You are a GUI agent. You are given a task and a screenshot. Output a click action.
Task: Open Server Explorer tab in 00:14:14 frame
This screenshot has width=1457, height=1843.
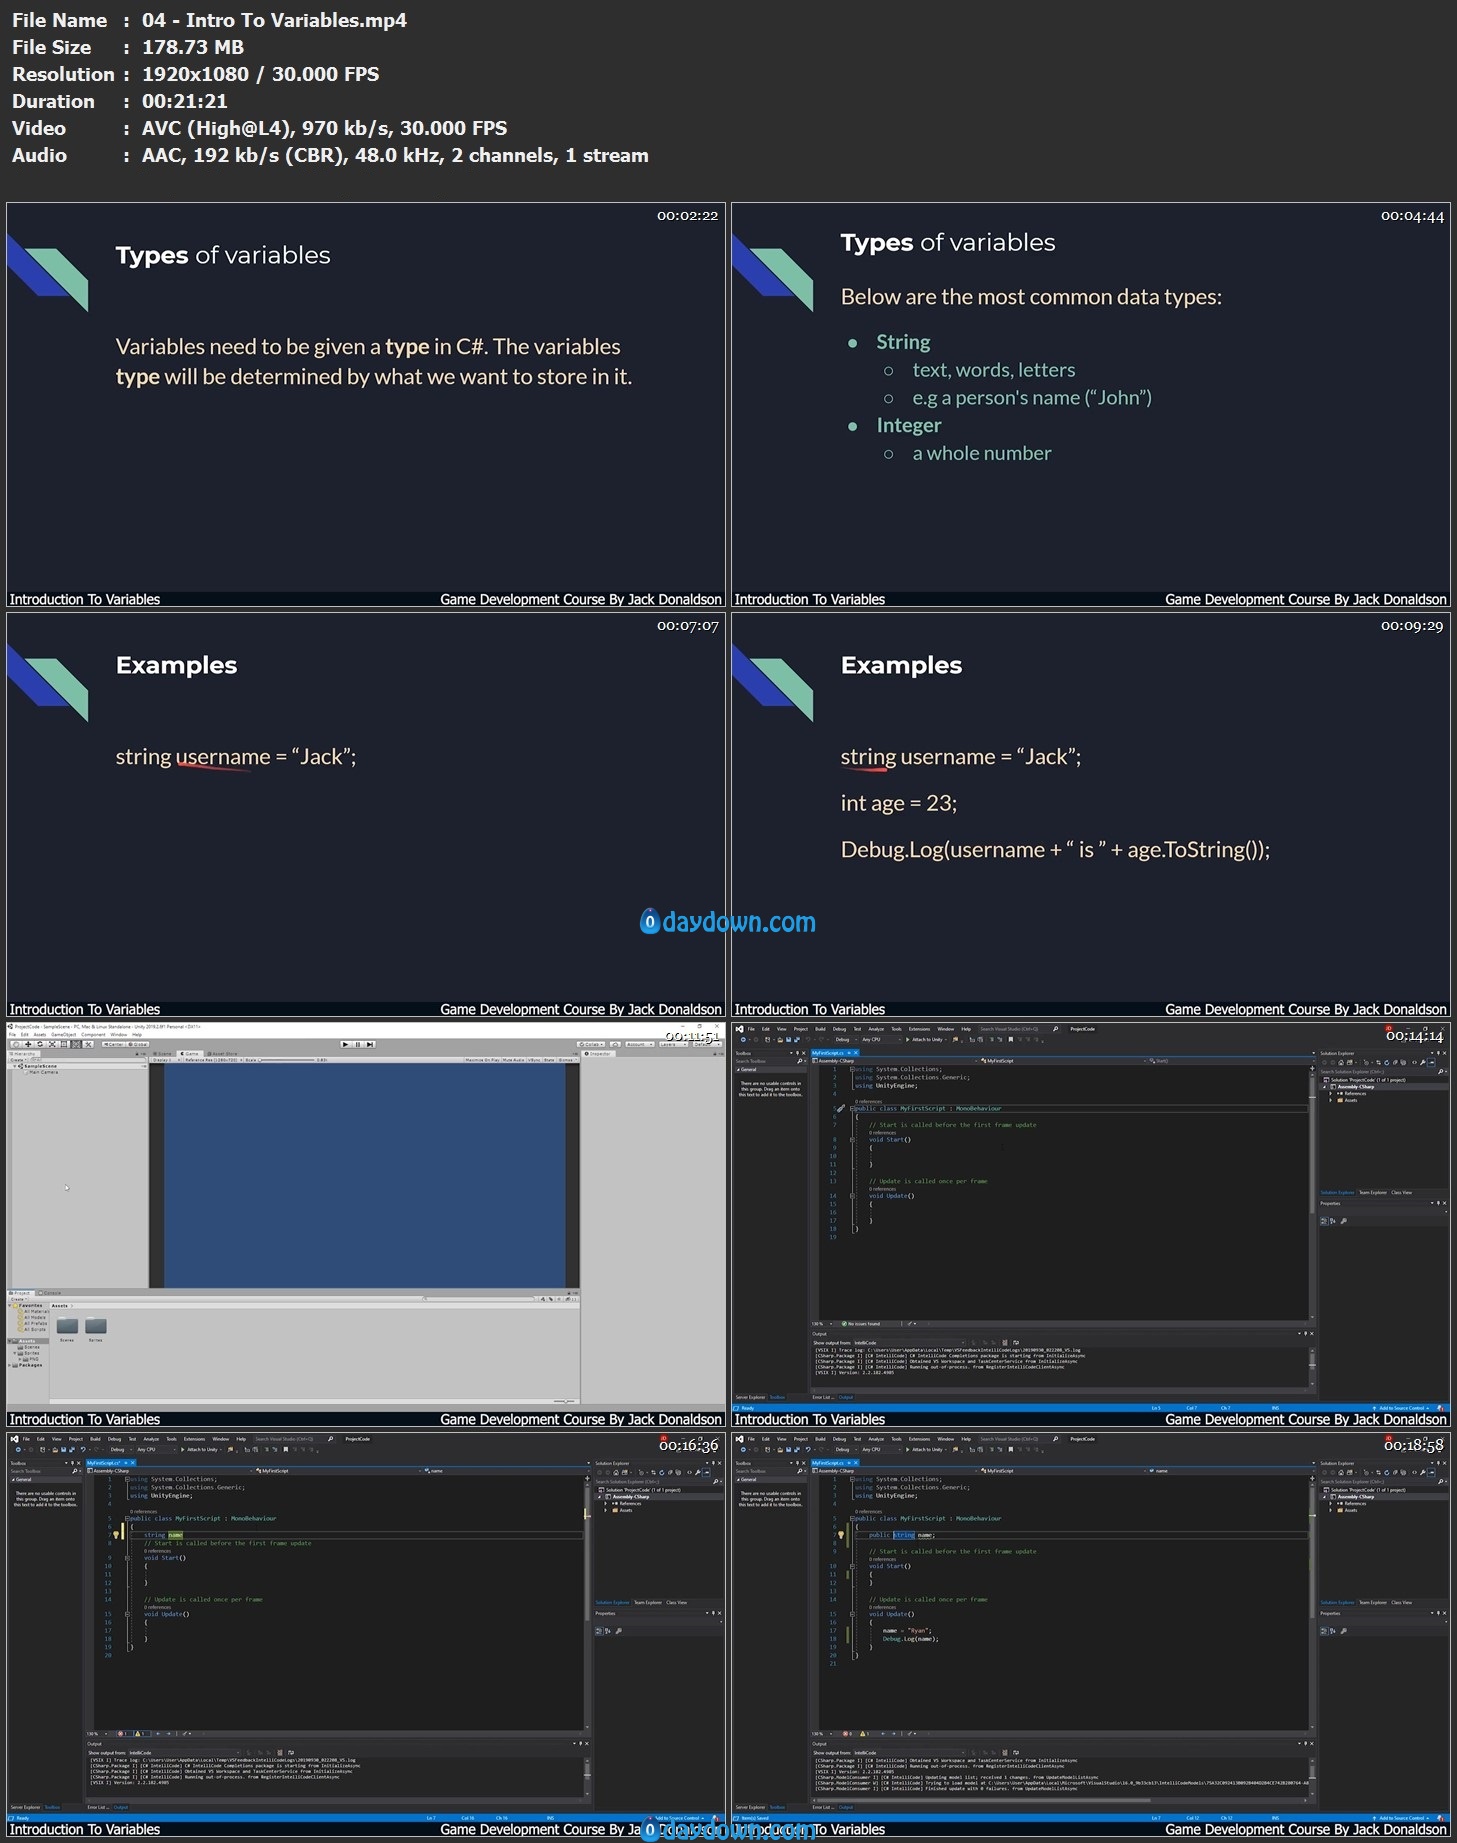point(750,1397)
